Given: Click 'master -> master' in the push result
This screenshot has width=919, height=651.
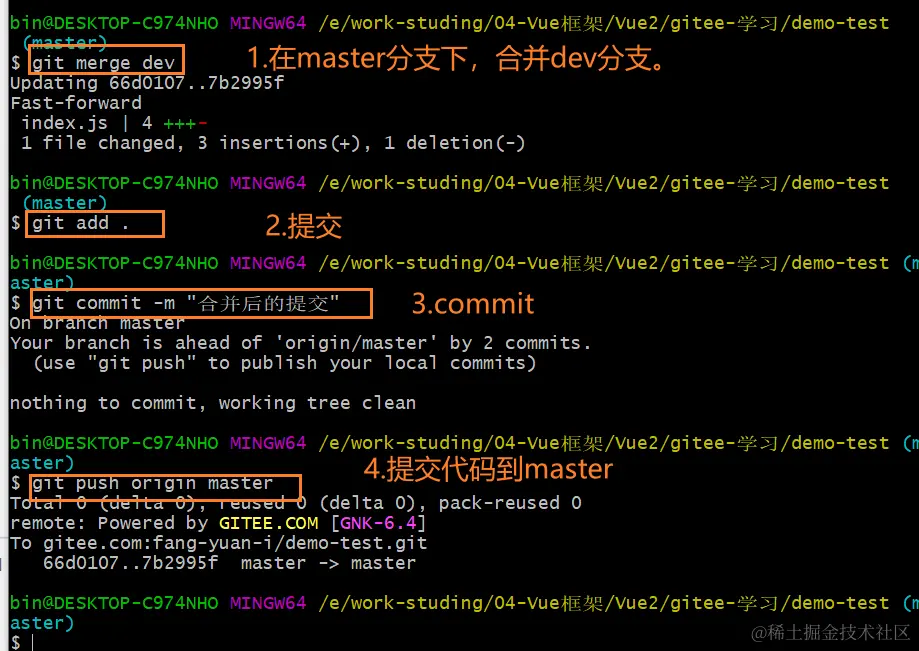Looking at the screenshot, I should click(328, 563).
